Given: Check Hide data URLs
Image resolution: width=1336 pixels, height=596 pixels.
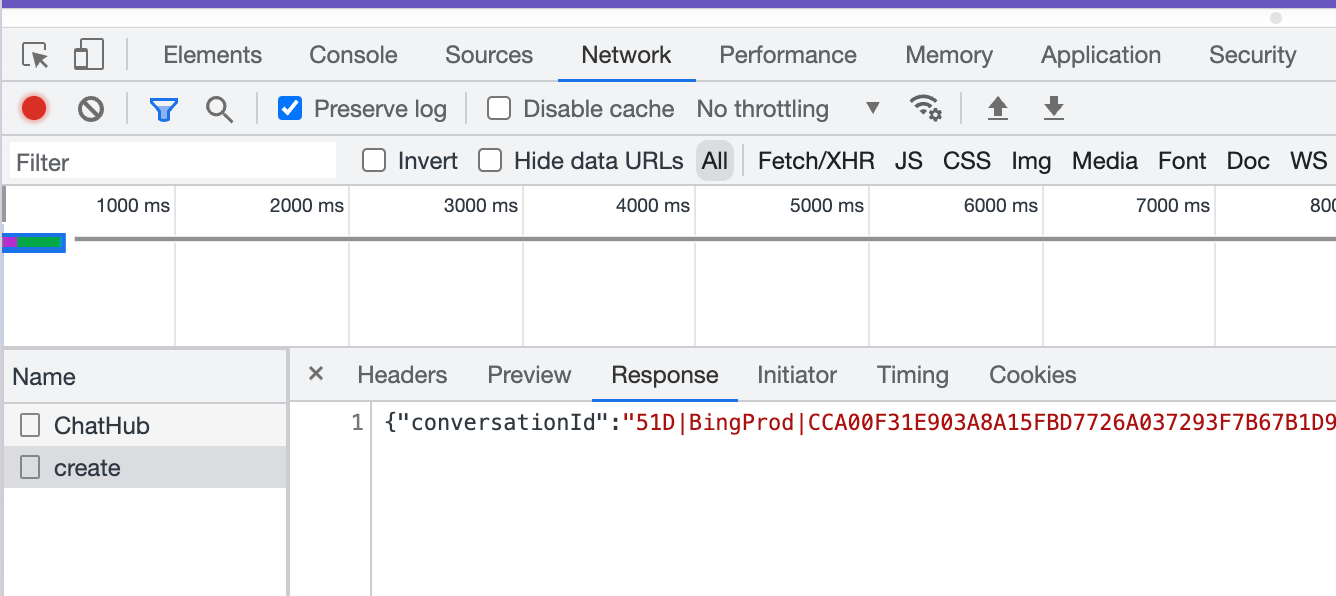Looking at the screenshot, I should click(x=490, y=160).
